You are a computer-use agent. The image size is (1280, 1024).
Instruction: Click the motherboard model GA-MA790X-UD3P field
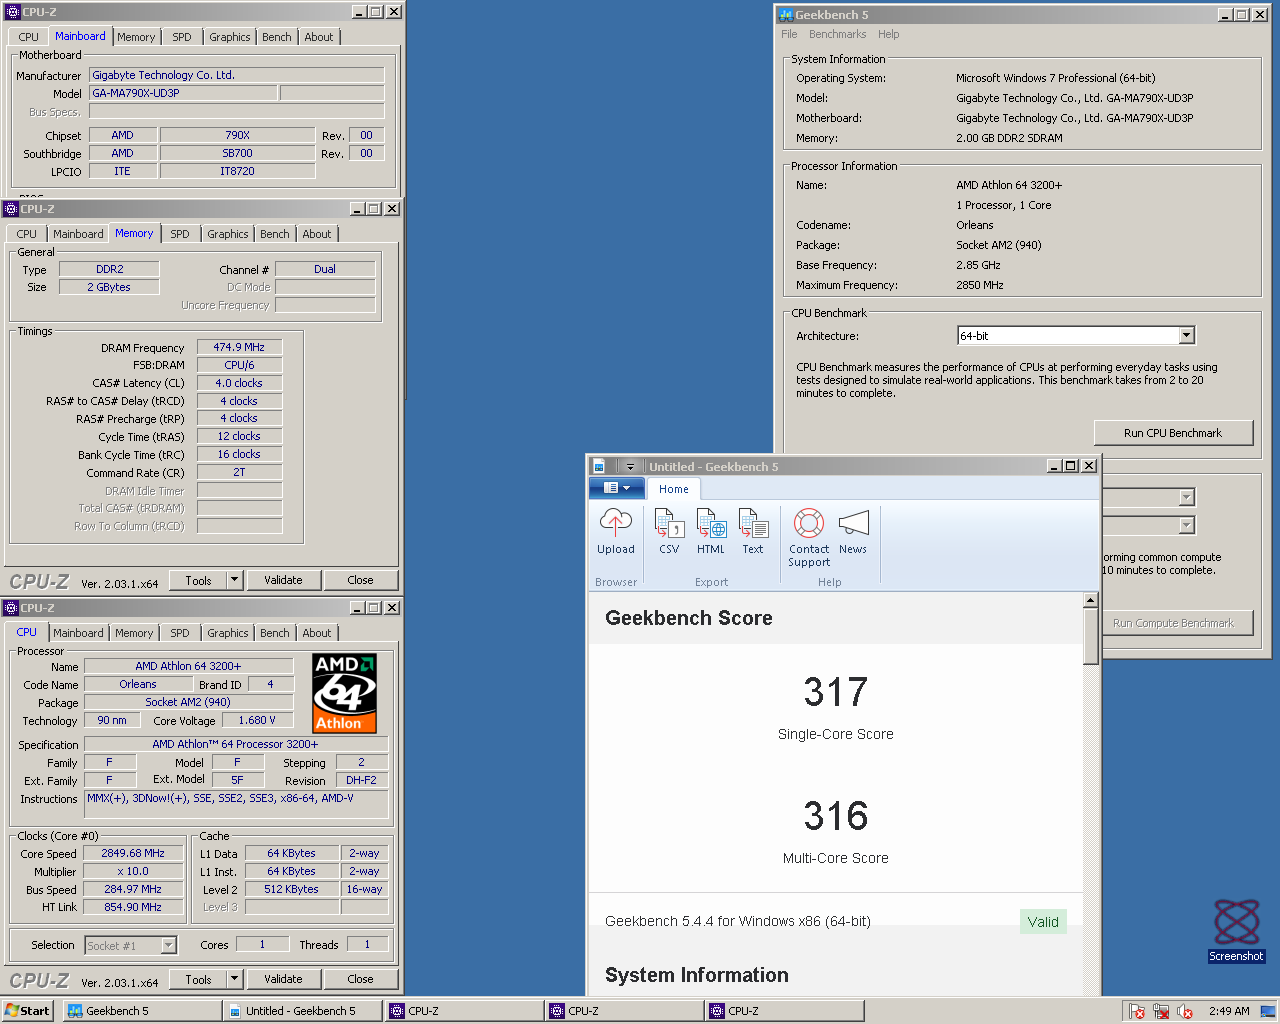tap(183, 93)
